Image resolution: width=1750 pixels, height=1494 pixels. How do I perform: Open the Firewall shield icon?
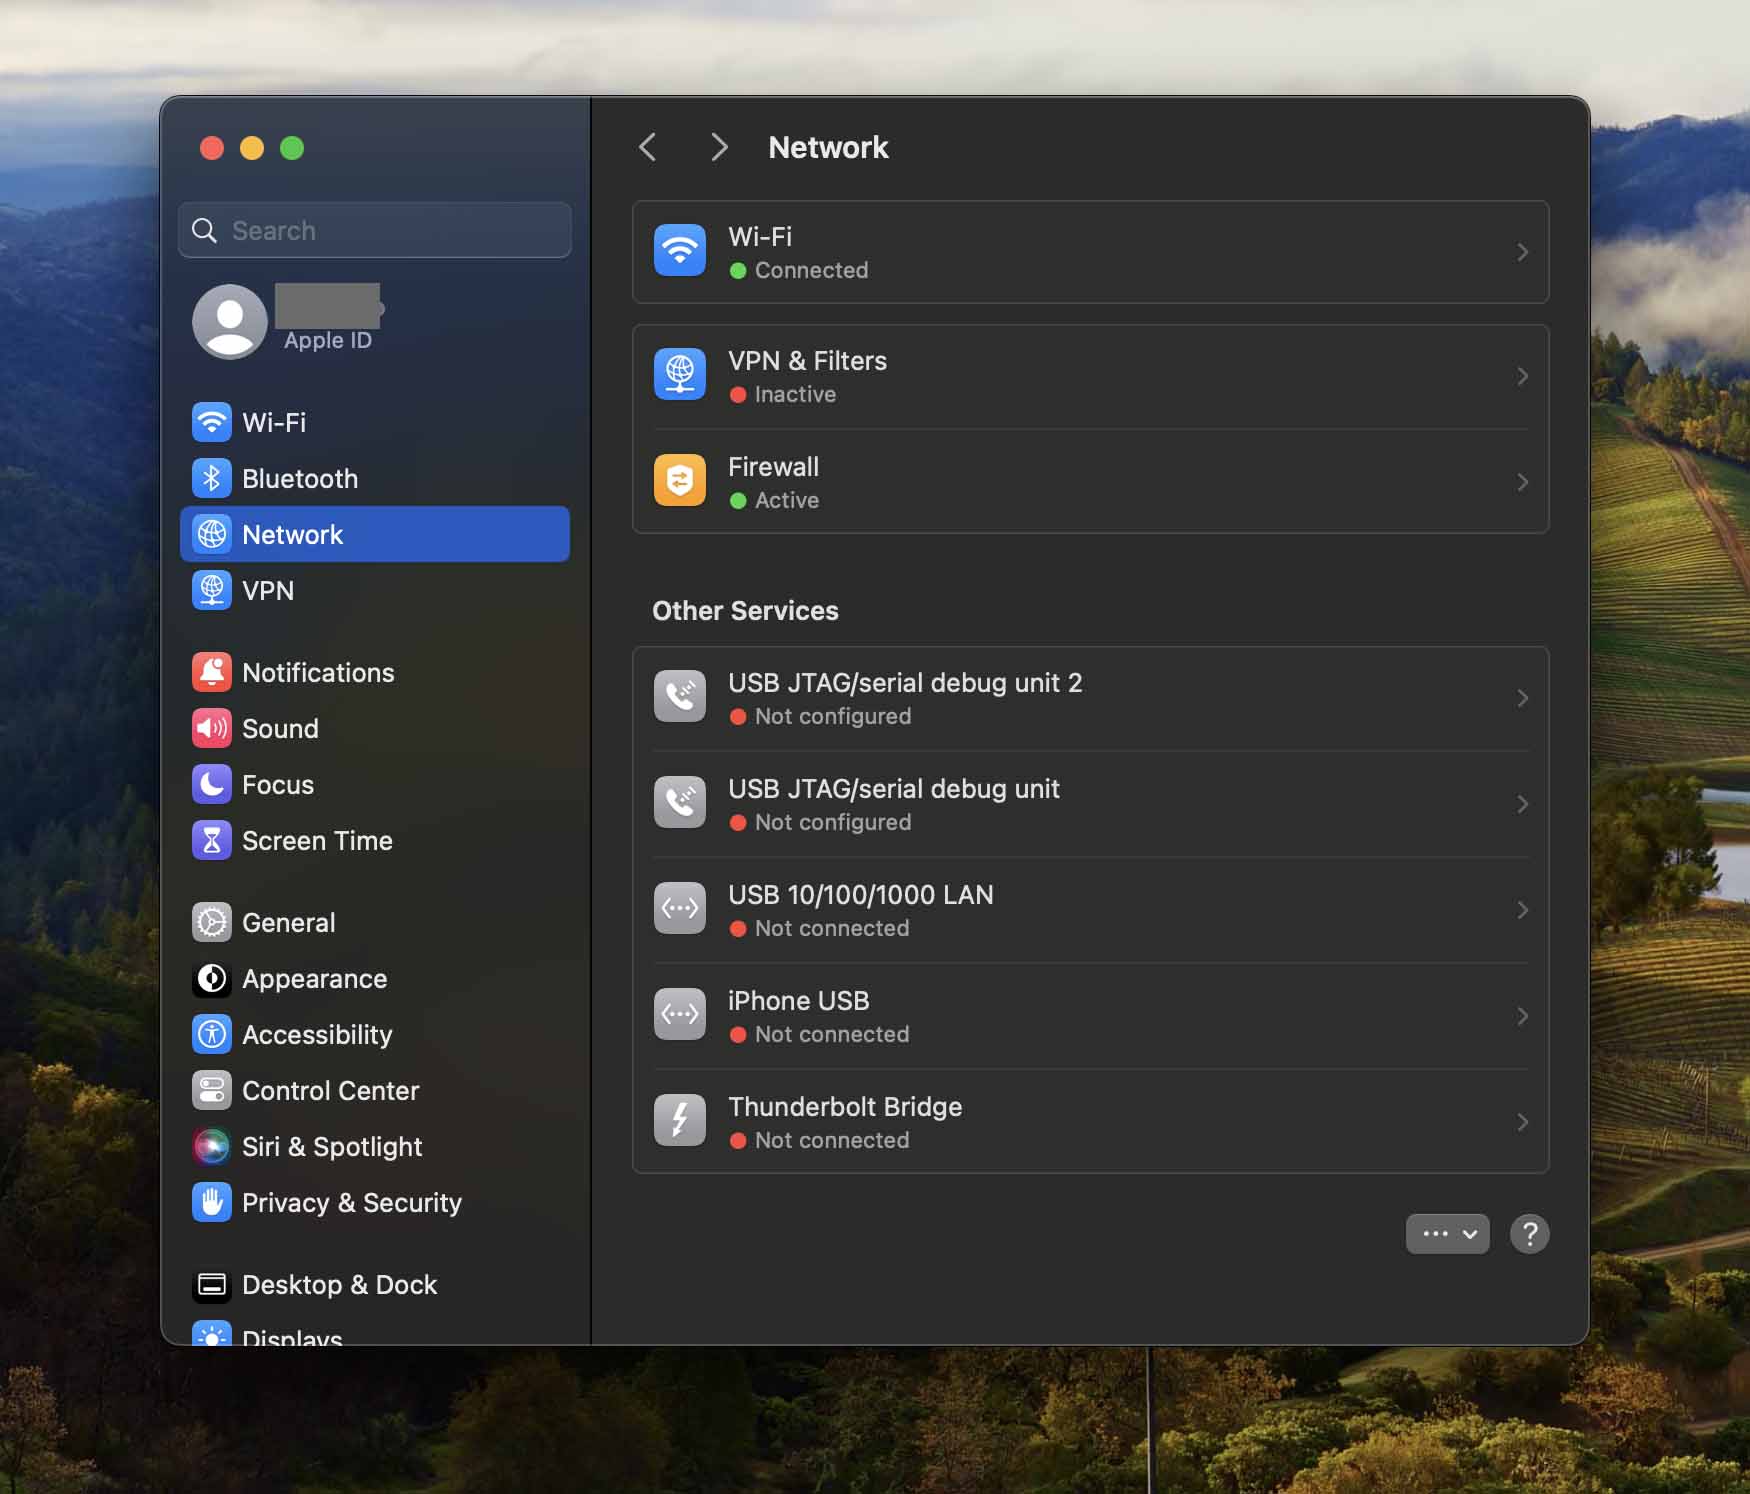point(679,481)
